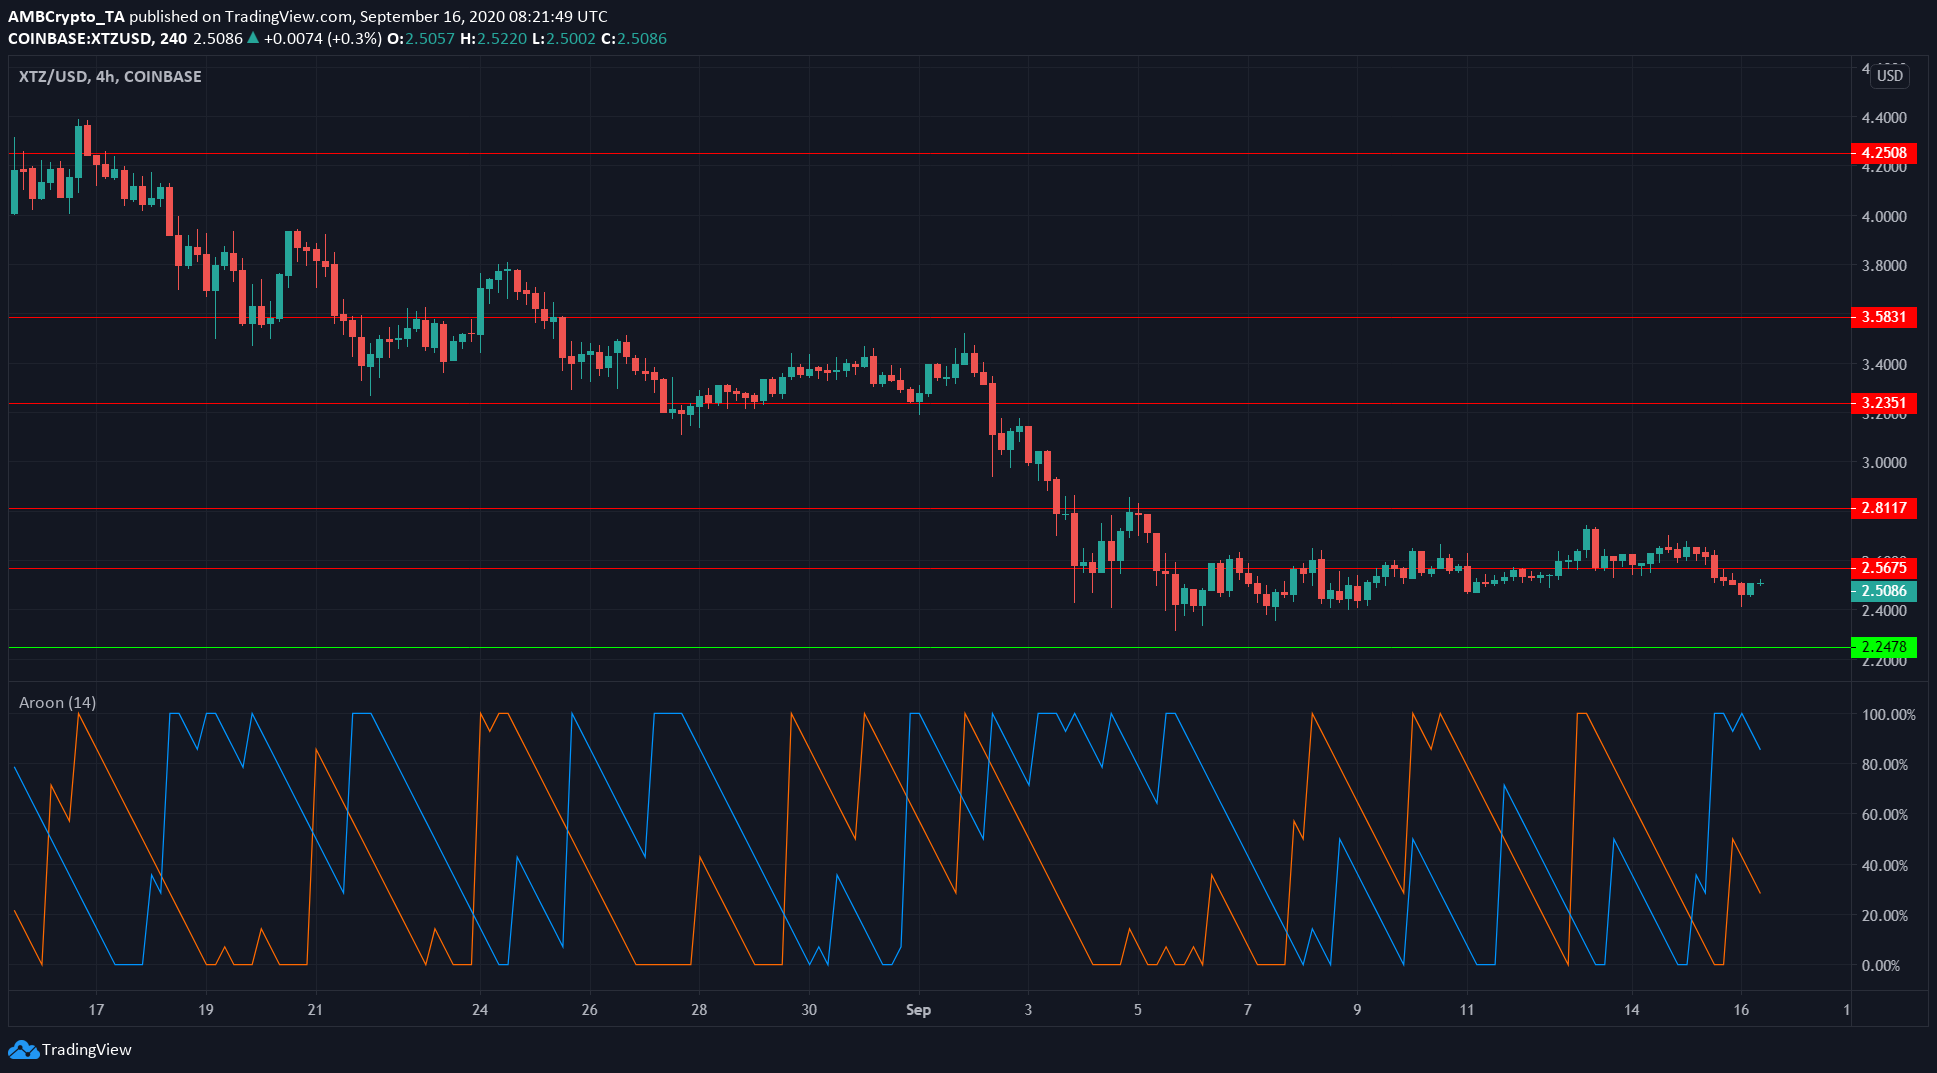Click the USD currency label button
The width and height of the screenshot is (1937, 1073).
[x=1889, y=76]
